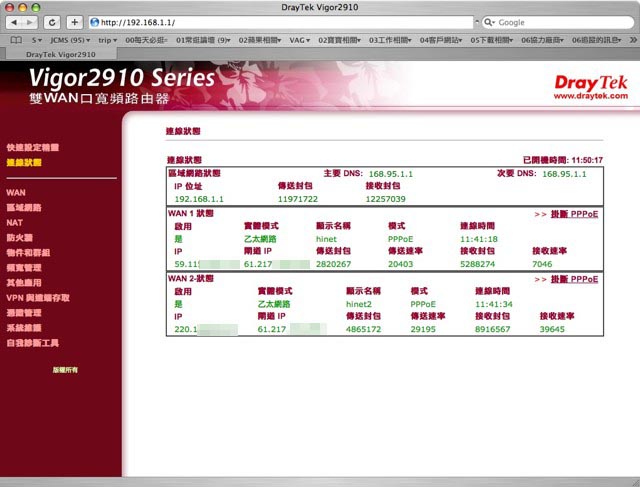This screenshot has height=487, width=640.
Task: Click WAN 1 connection time 11:41:18
Action: [479, 239]
